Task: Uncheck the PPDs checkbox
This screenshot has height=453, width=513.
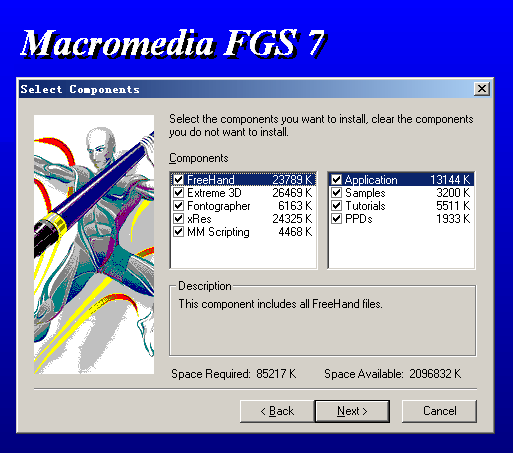Action: tap(337, 219)
